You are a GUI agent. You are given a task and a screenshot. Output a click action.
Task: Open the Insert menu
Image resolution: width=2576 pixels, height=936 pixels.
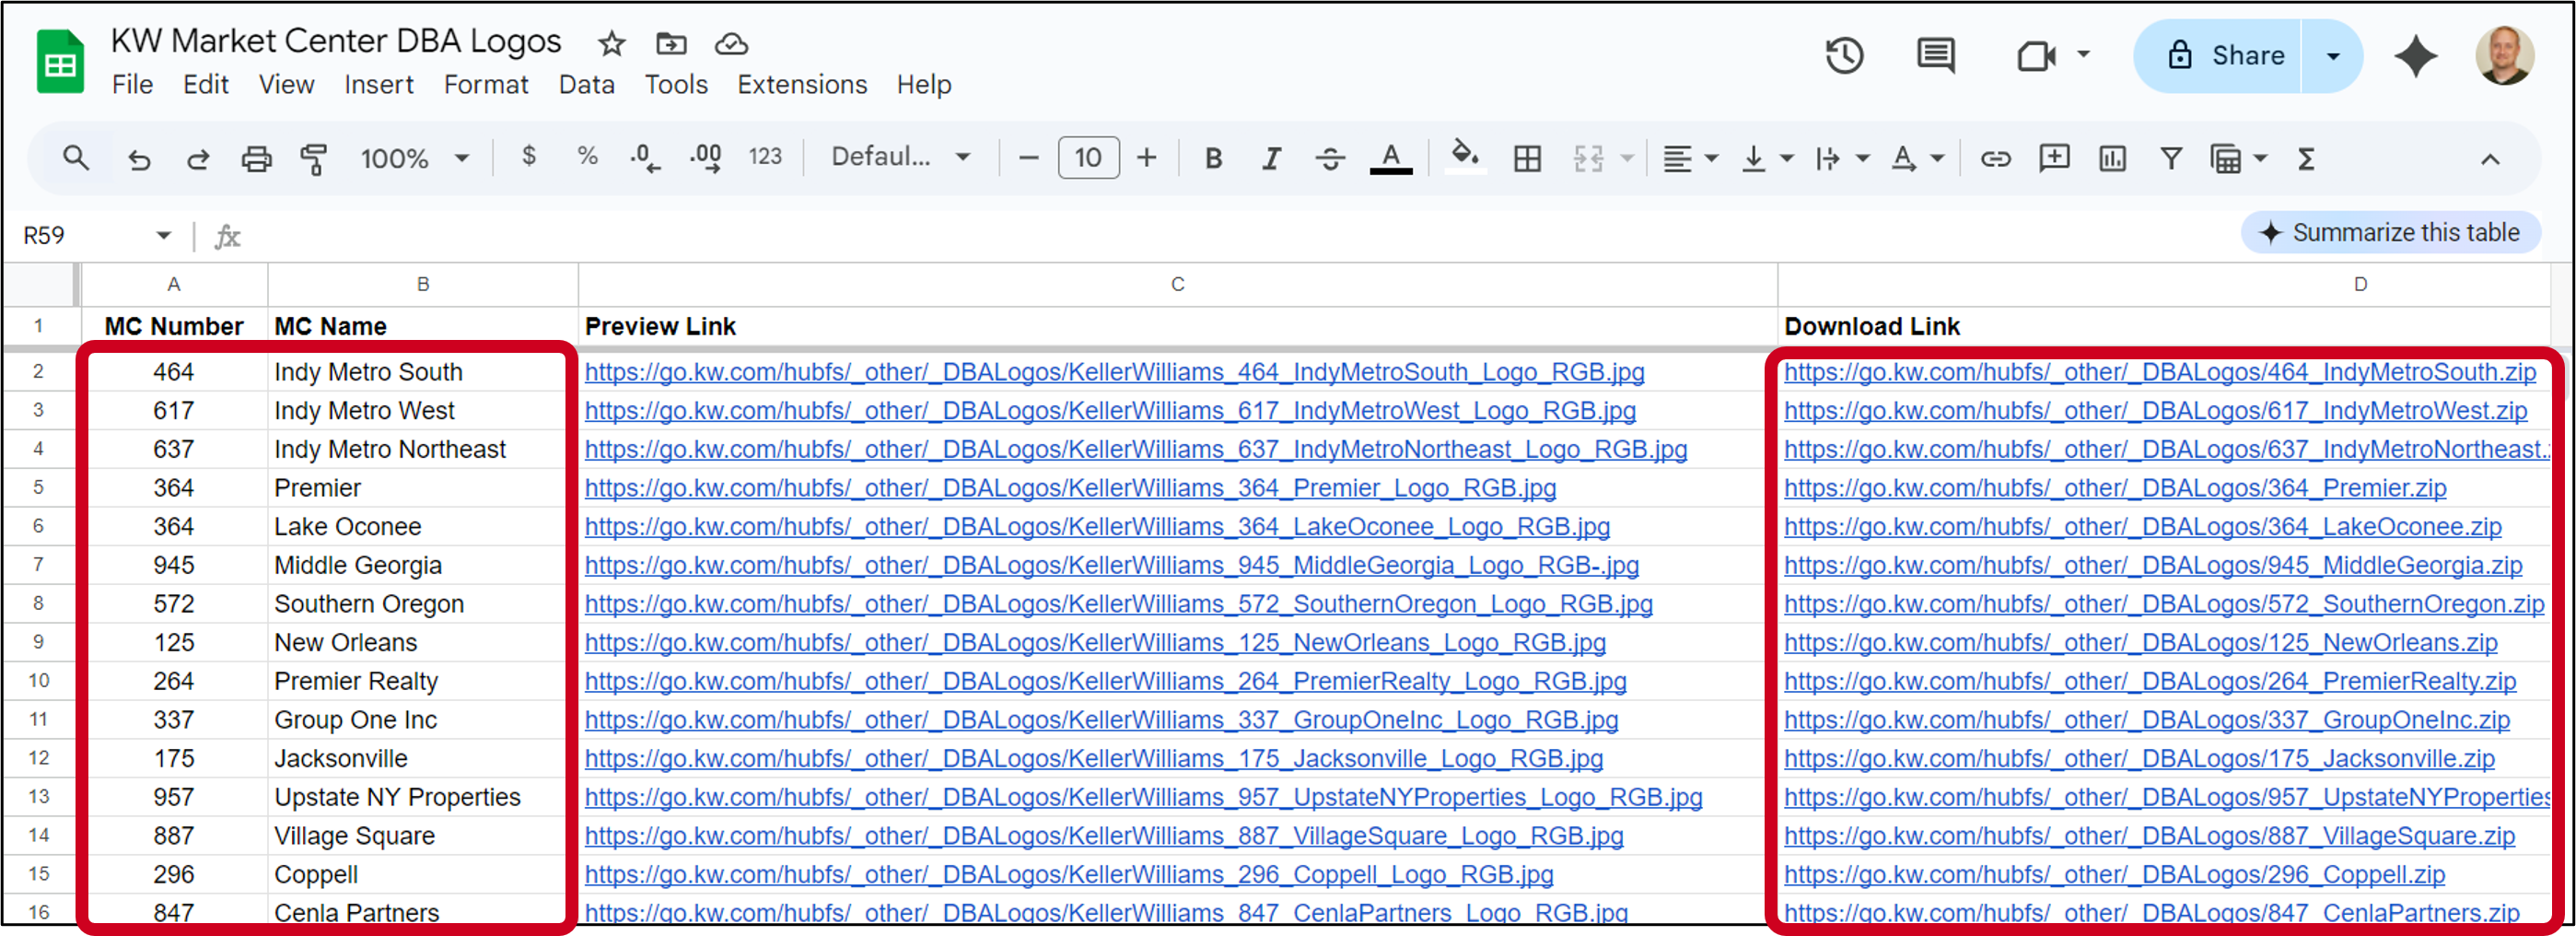pos(379,85)
